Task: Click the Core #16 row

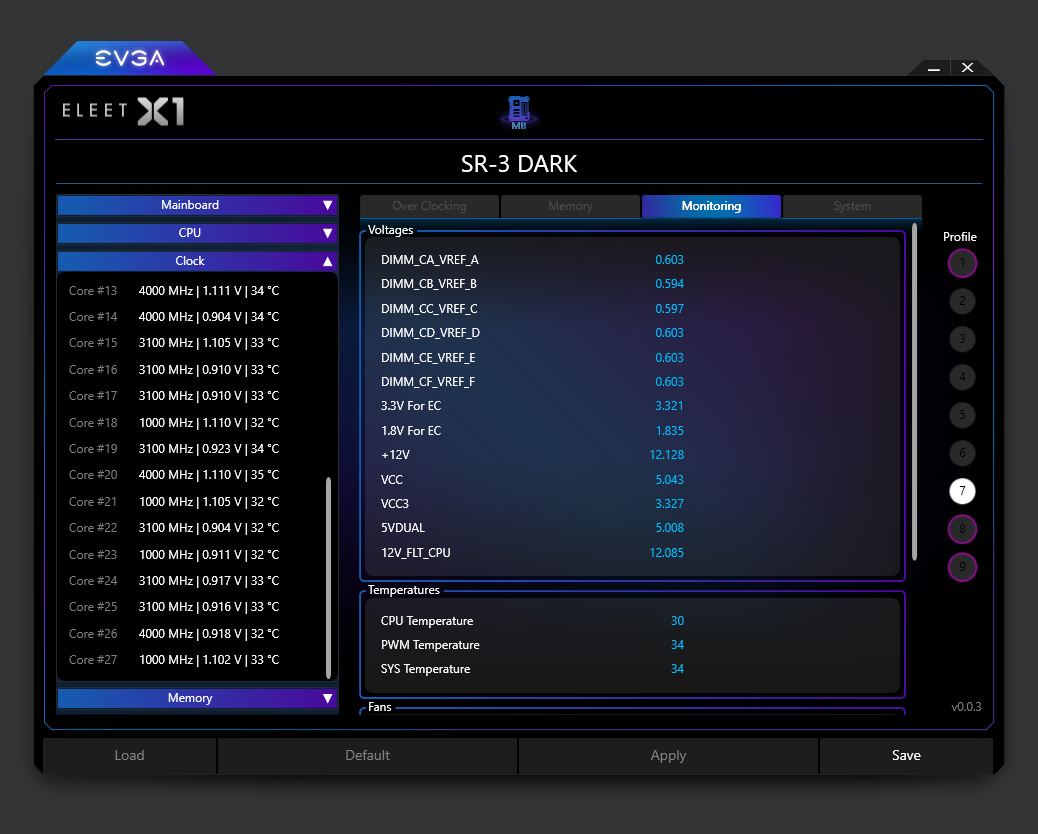Action: tap(174, 369)
